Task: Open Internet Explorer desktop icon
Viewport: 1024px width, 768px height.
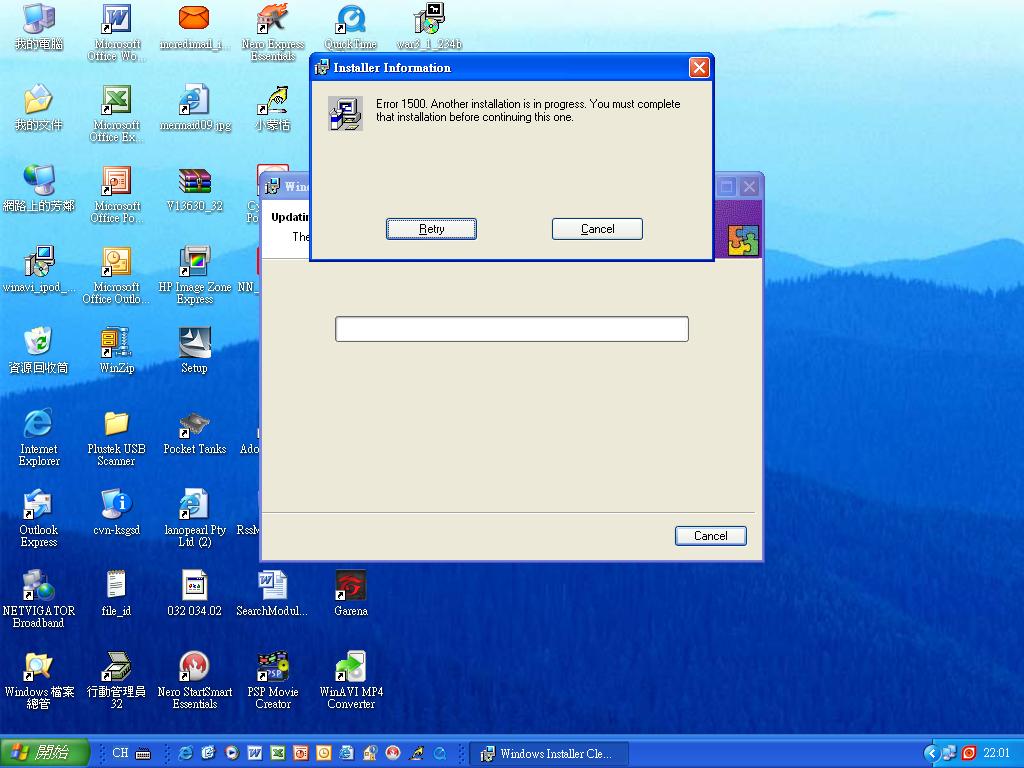Action: pos(39,438)
